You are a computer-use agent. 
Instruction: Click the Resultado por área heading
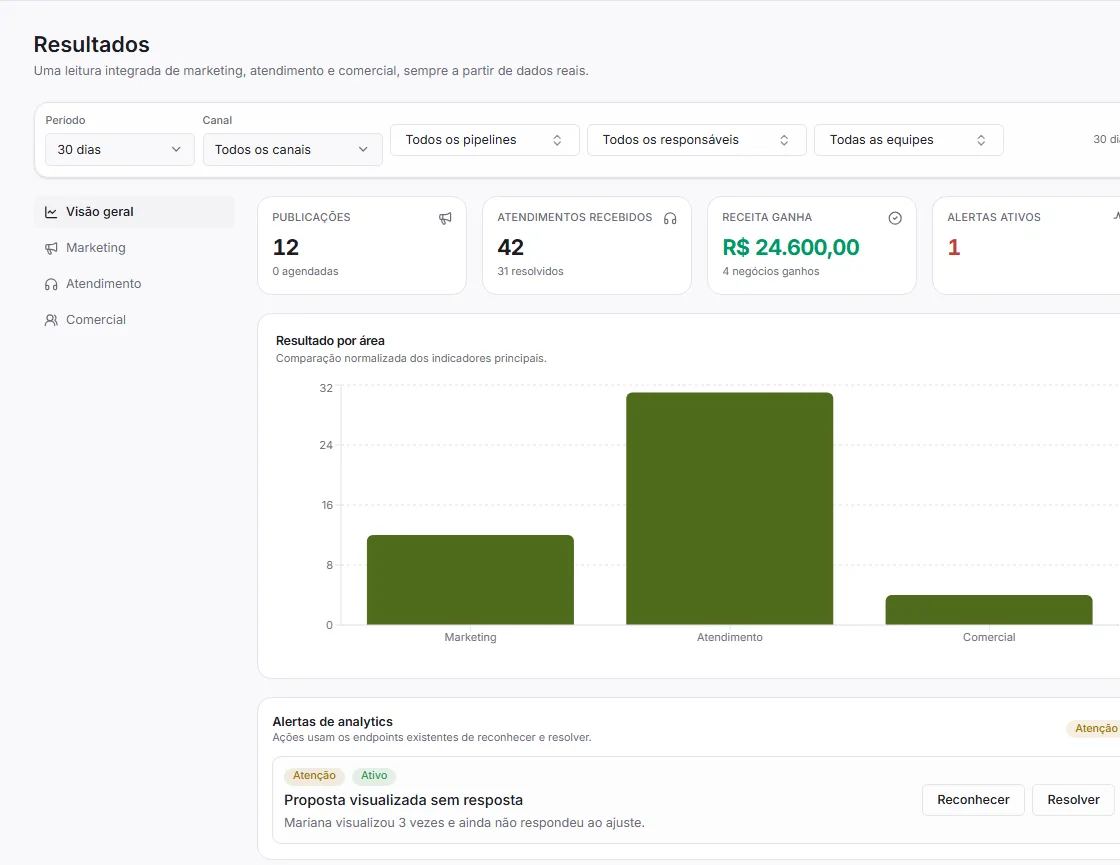click(x=330, y=341)
